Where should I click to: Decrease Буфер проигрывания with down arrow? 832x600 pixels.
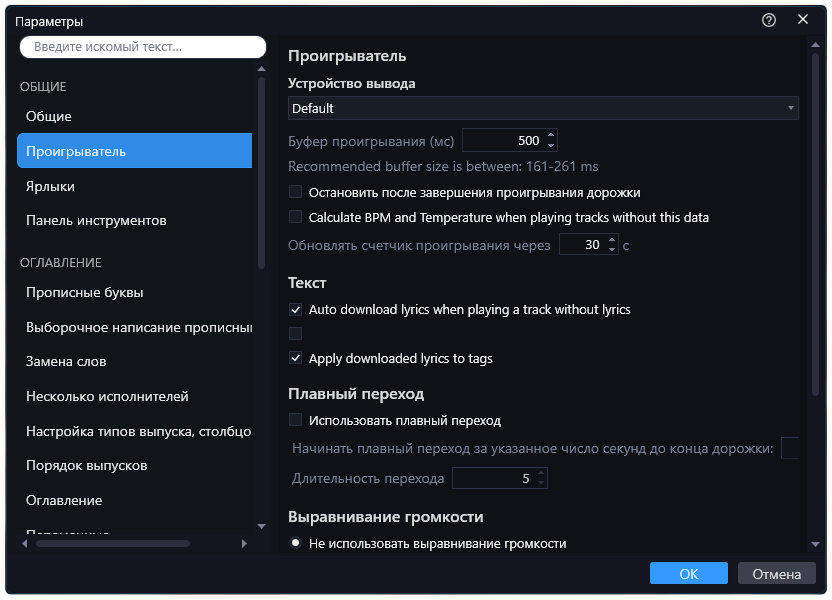point(551,146)
